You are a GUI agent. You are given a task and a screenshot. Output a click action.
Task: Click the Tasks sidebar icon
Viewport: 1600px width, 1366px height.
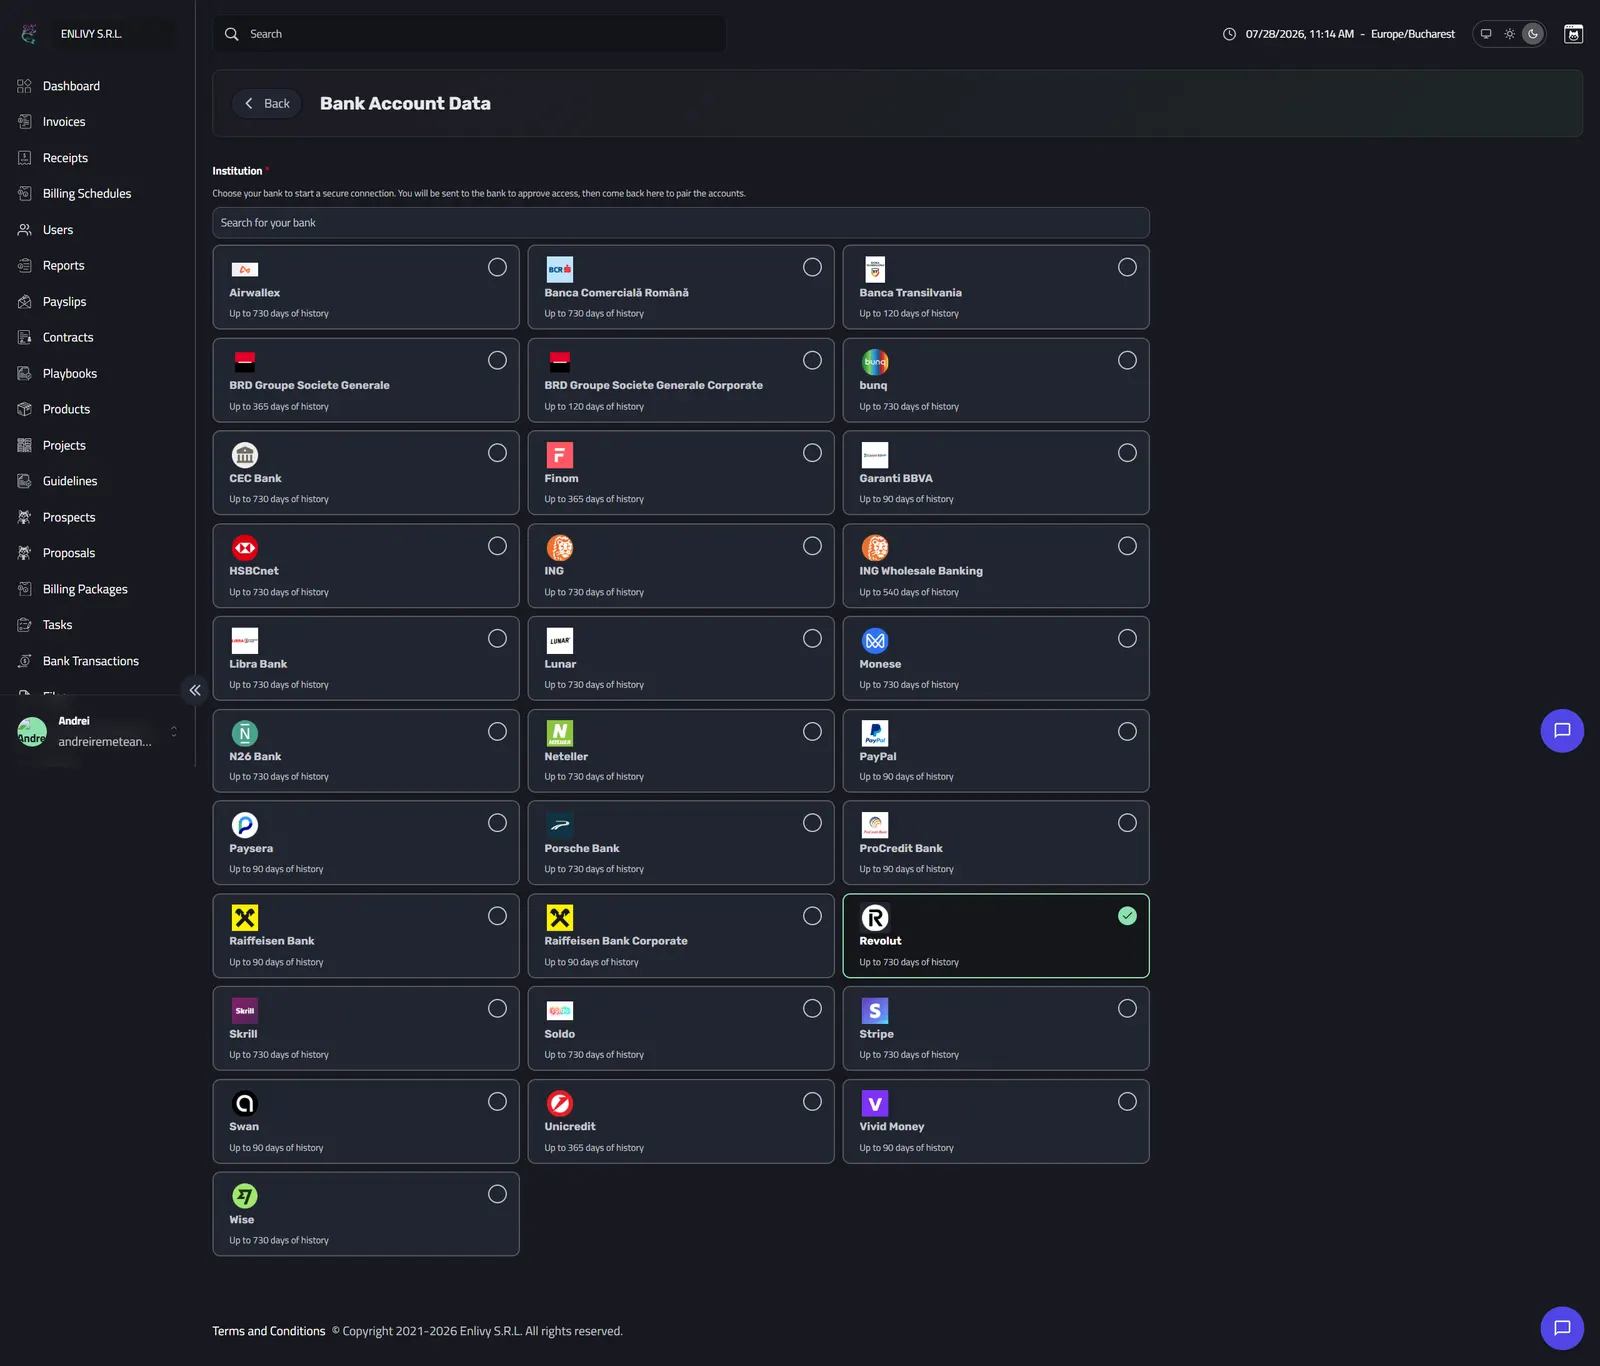25,625
